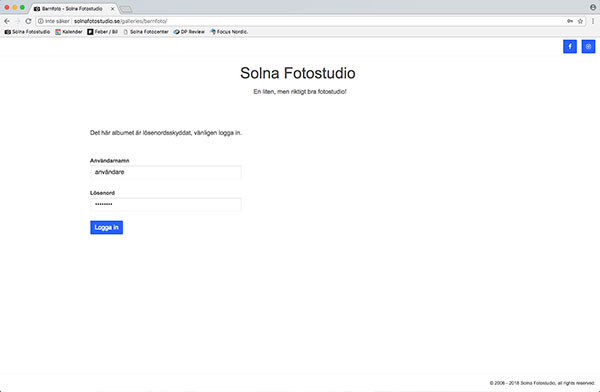Click the copyright Solna Fotostudio footer text
Image resolution: width=600 pixels, height=392 pixels.
tap(542, 383)
